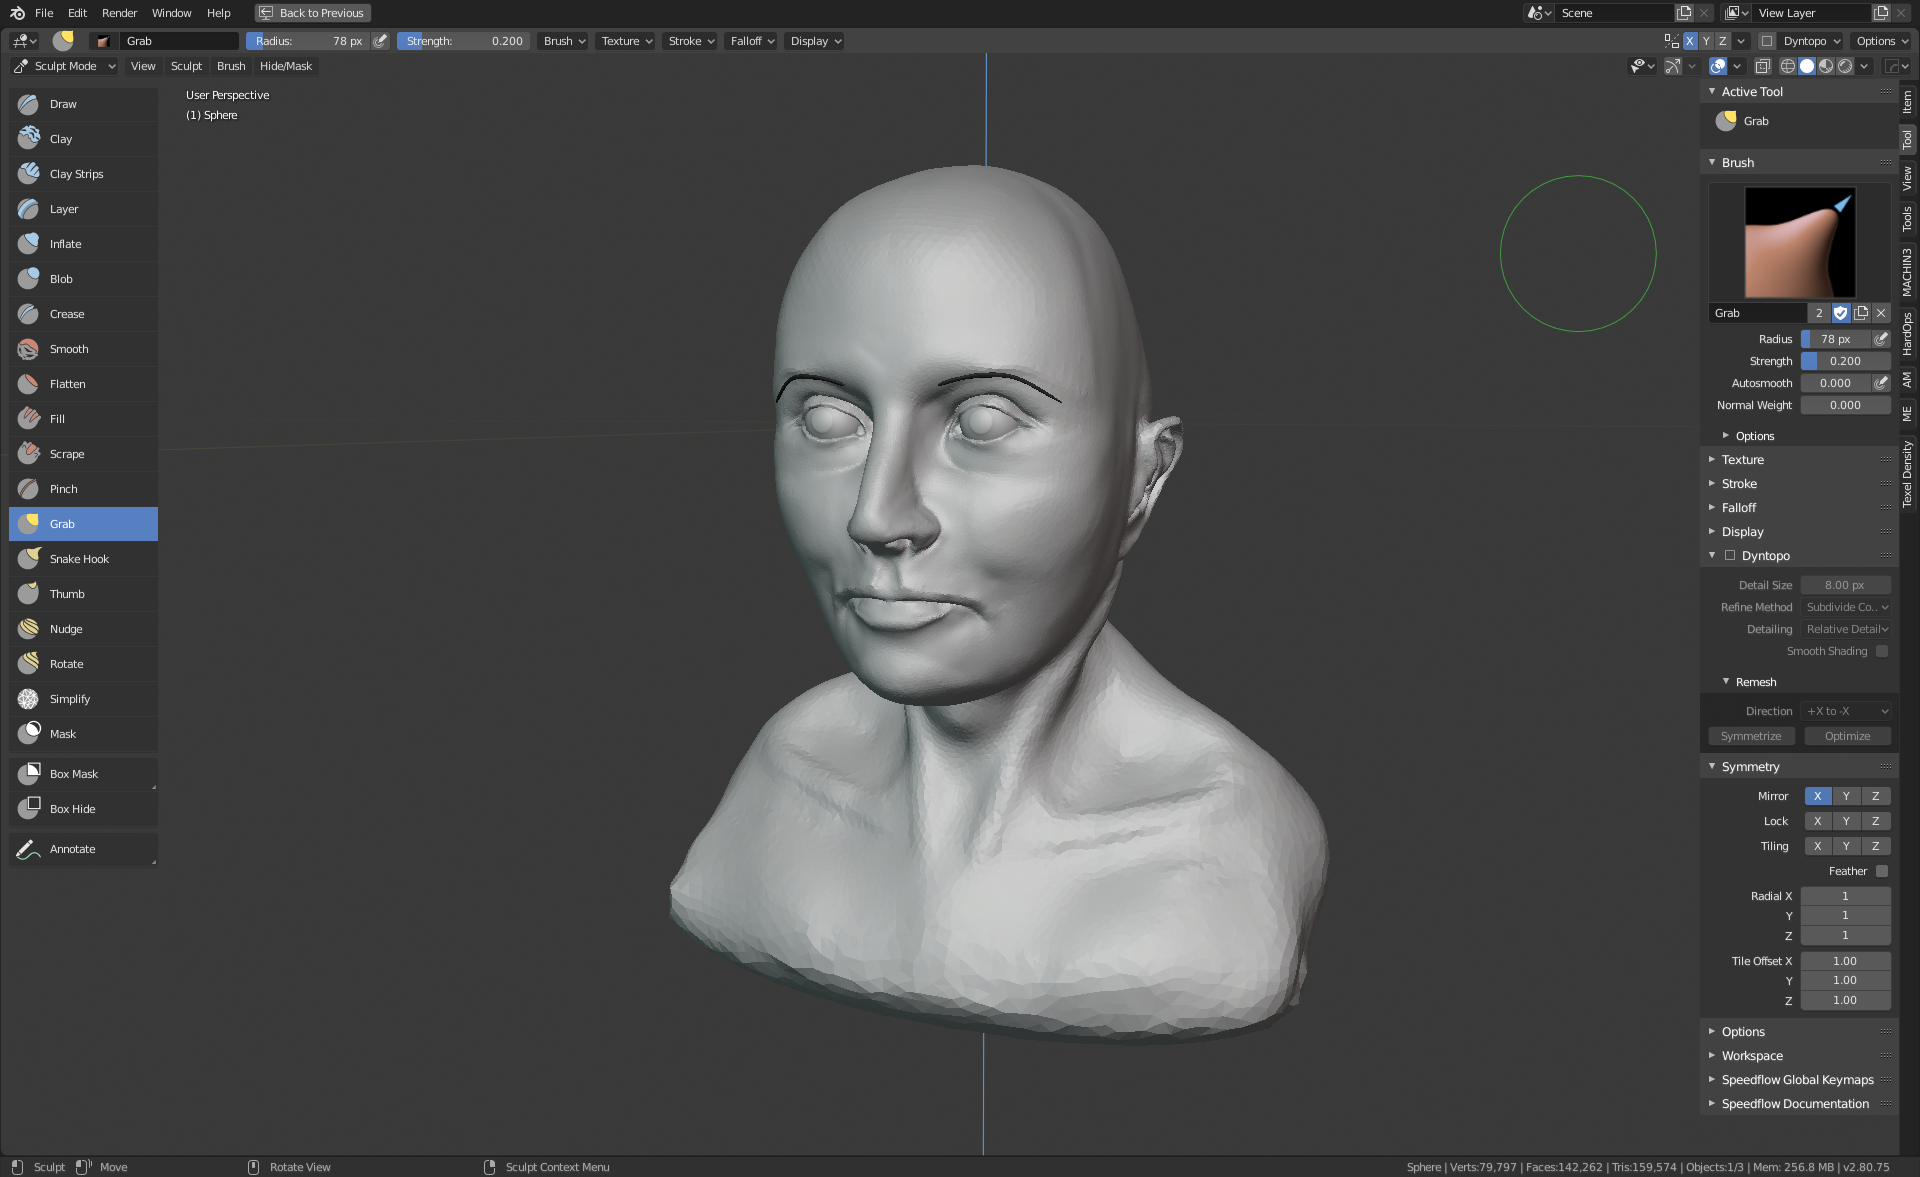Open the Hide/Mask menu

tap(286, 66)
